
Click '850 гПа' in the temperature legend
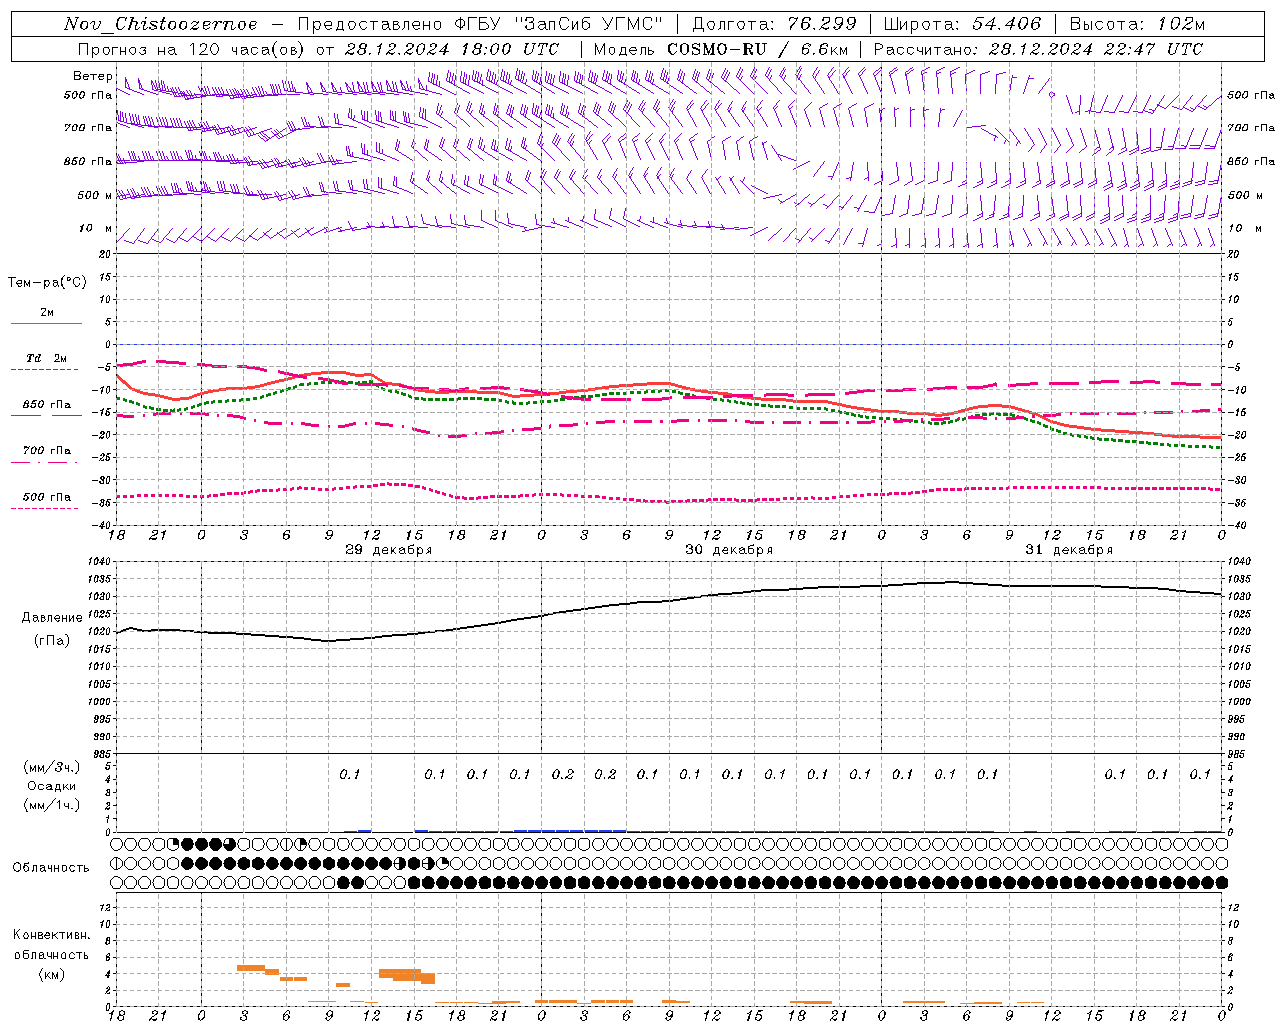pos(47,404)
